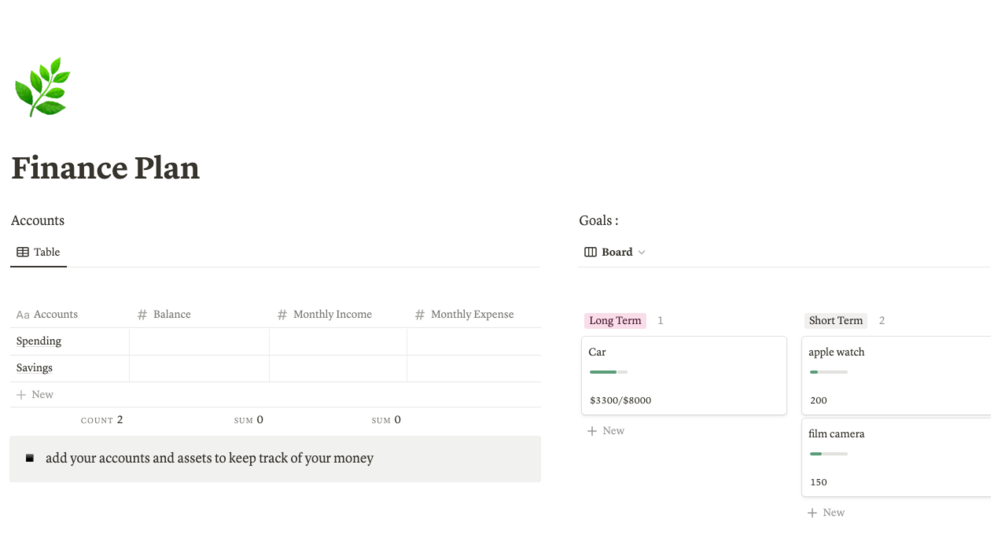Select the Table view tab
Viewport: 1005px width, 542px height.
pyautogui.click(x=39, y=252)
